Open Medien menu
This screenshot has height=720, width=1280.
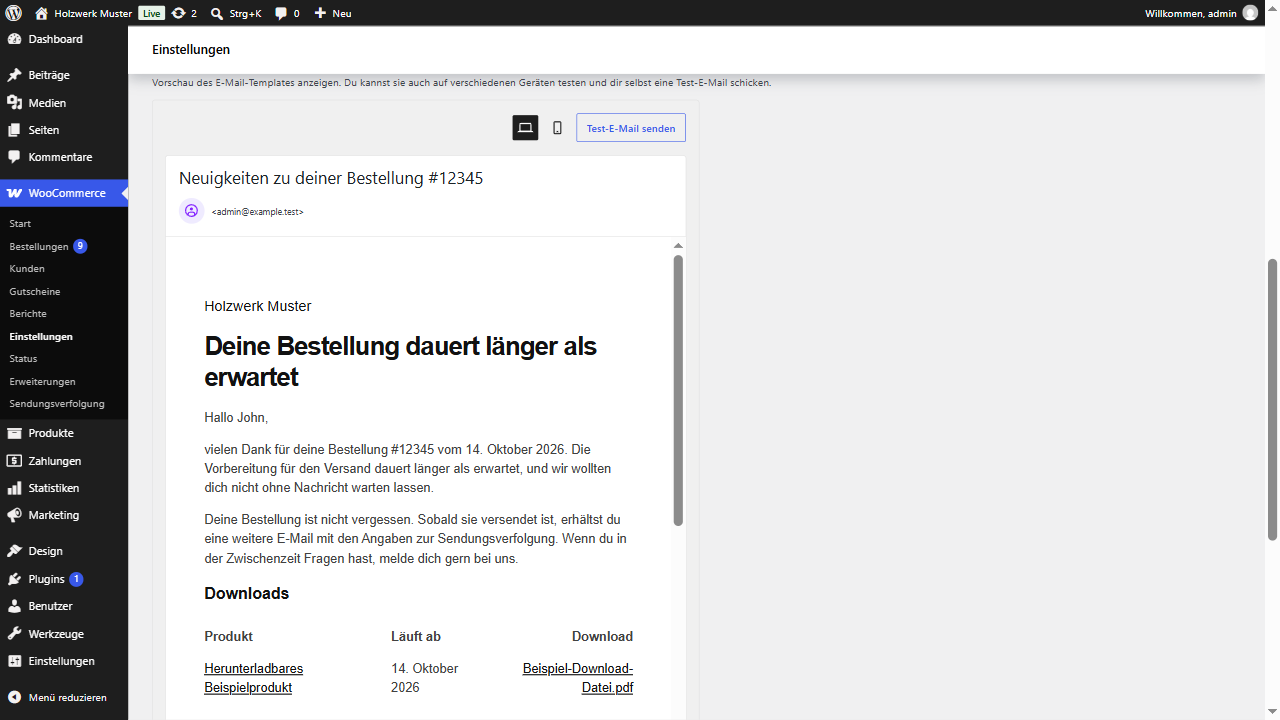[64, 103]
